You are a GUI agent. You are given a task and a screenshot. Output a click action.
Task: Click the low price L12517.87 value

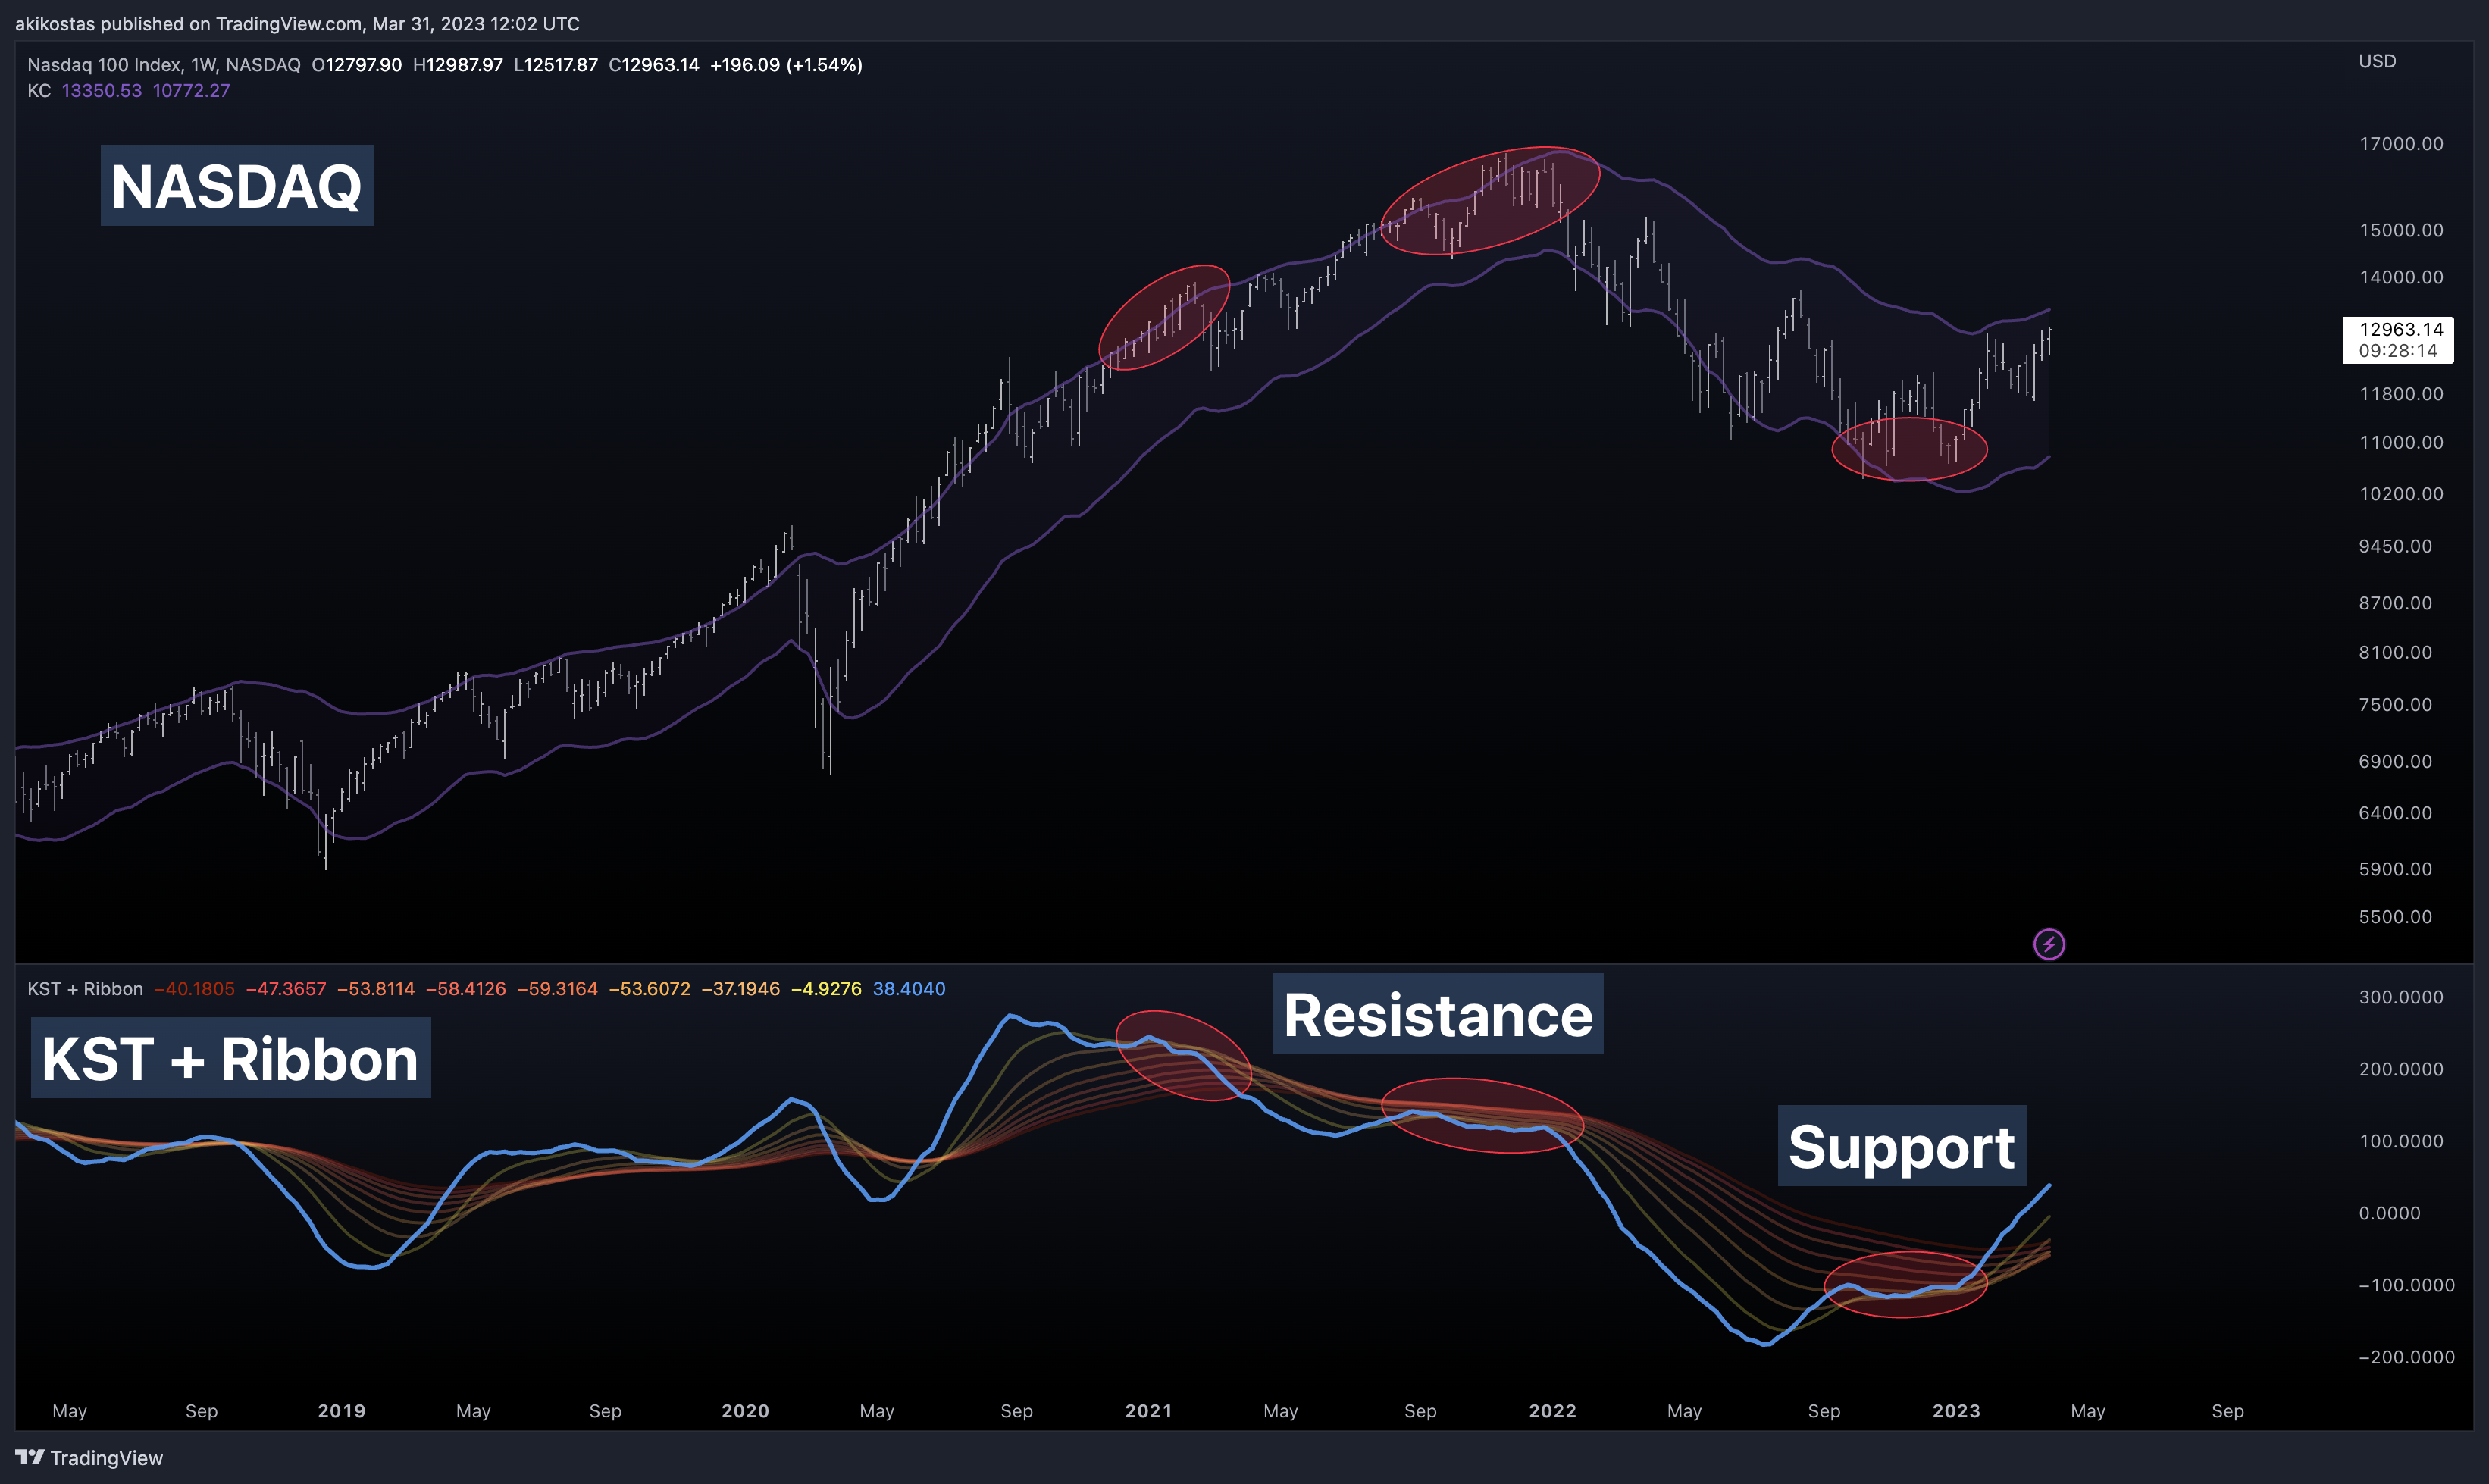pyautogui.click(x=556, y=65)
